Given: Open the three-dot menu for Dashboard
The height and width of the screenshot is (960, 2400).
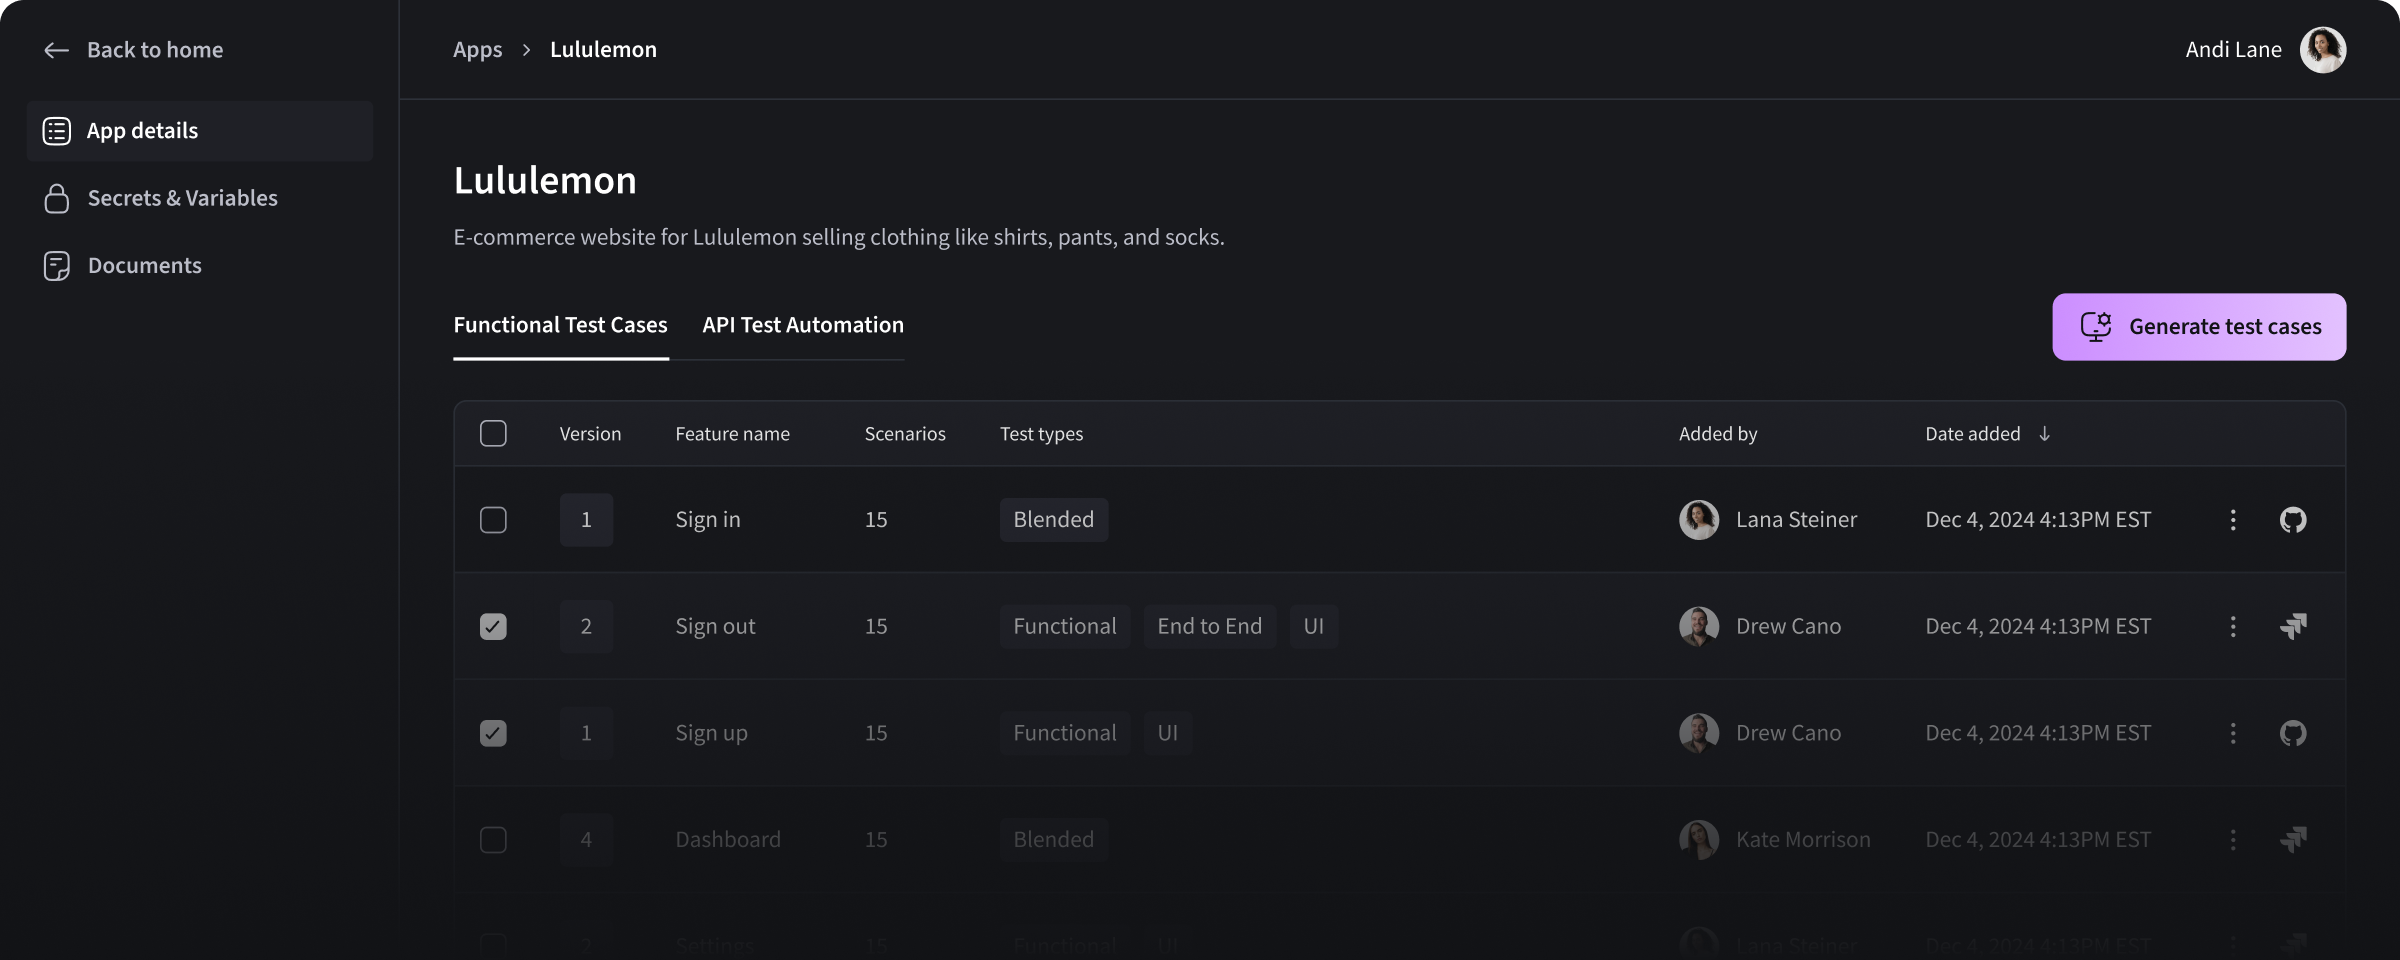Looking at the screenshot, I should (2232, 839).
